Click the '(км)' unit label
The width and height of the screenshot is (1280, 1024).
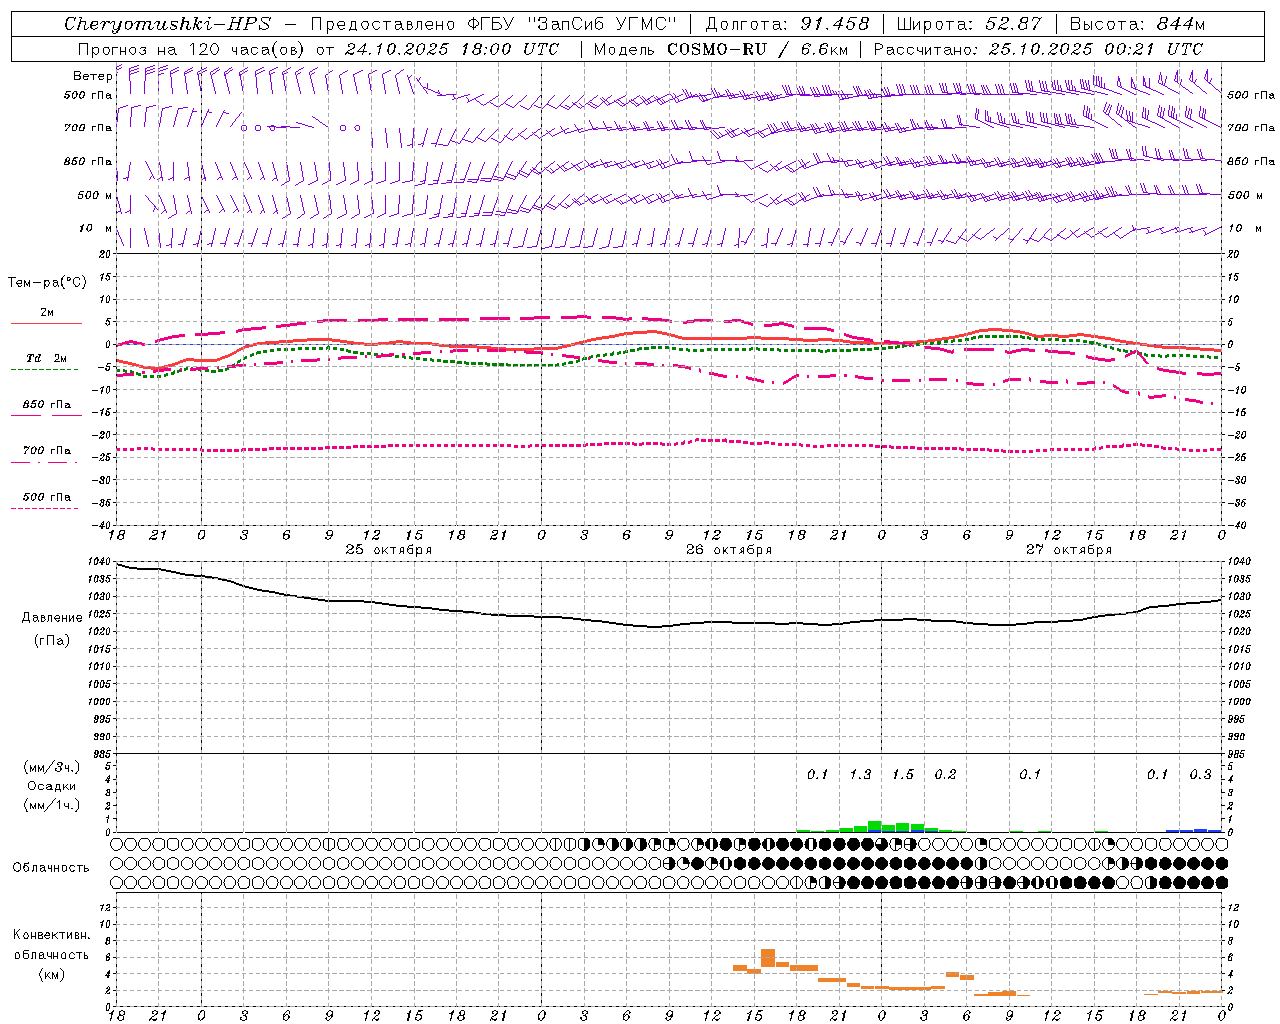pos(51,974)
